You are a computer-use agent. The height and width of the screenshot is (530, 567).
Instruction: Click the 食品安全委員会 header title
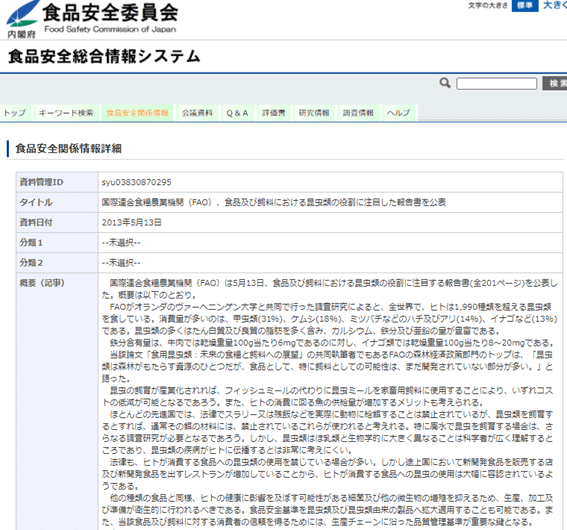click(x=110, y=13)
